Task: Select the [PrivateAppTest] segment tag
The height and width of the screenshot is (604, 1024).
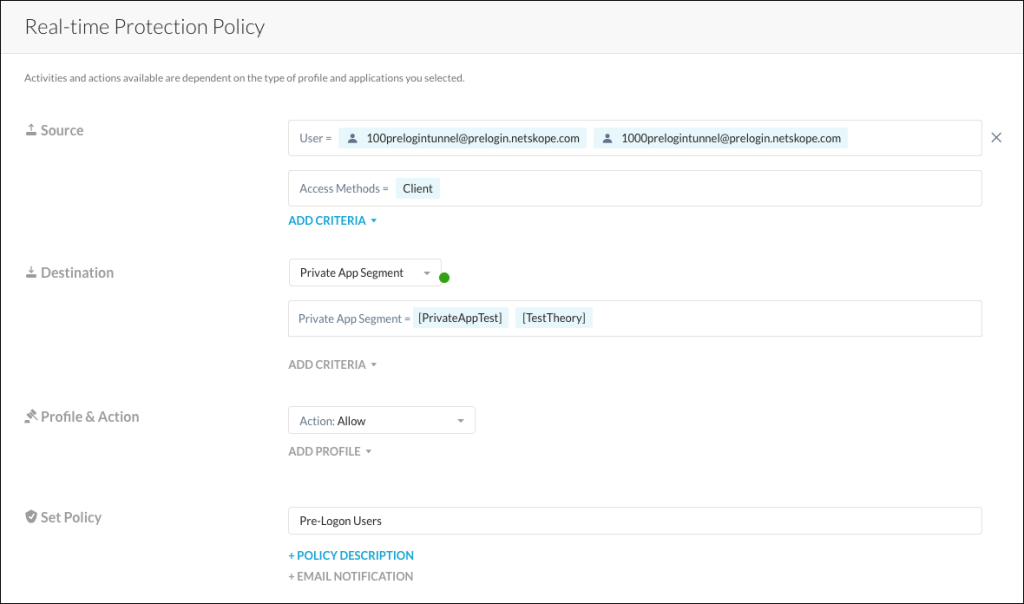Action: pos(460,318)
